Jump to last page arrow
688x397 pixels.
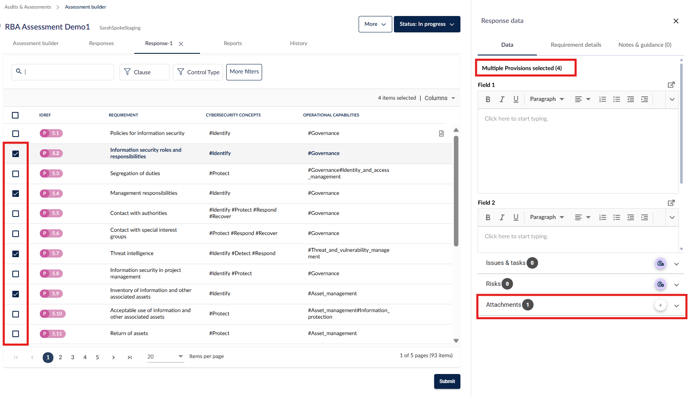[x=129, y=357]
